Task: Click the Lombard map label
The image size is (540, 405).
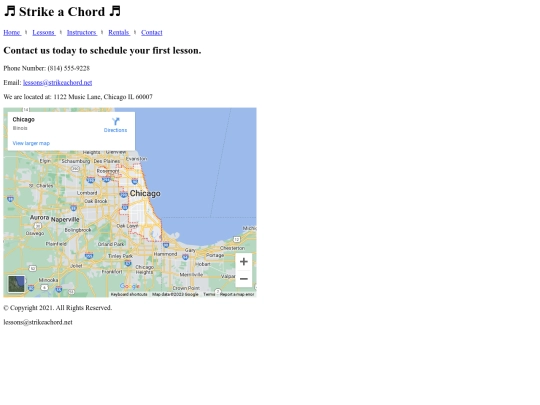Action: pyautogui.click(x=87, y=193)
